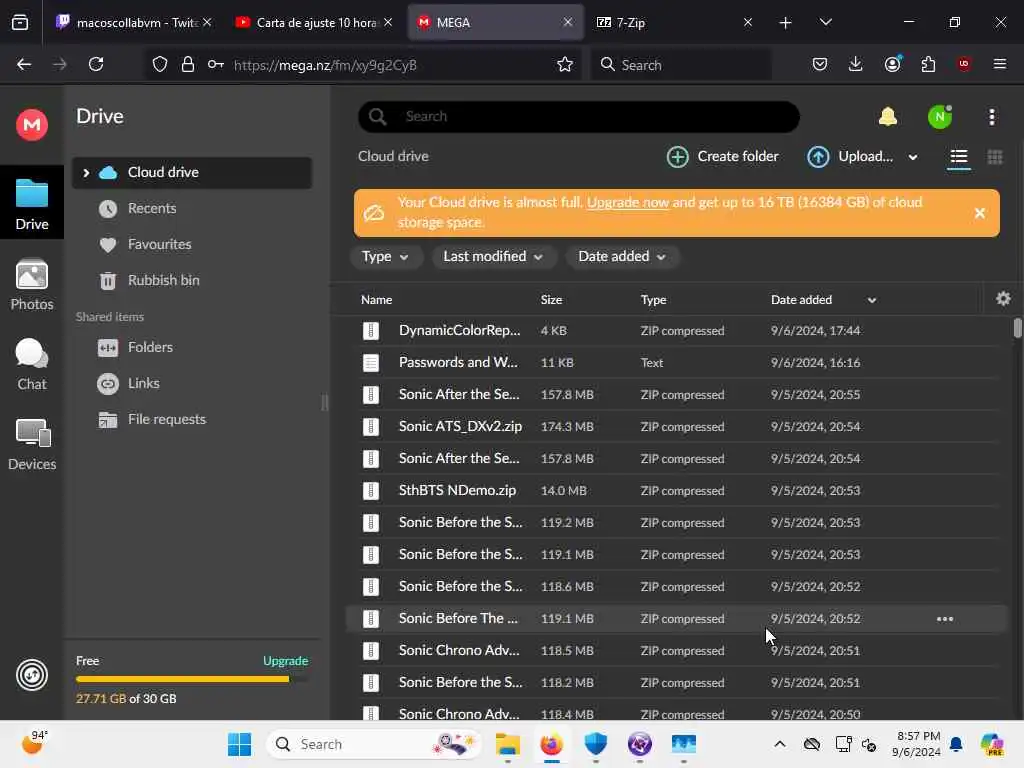Open the Last modified filter dropdown
The width and height of the screenshot is (1024, 768).
click(493, 257)
